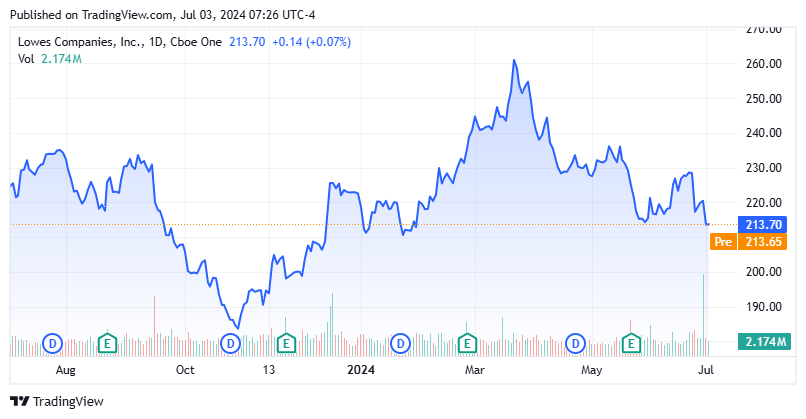Image resolution: width=806 pixels, height=419 pixels.
Task: Select the dividend marker just before May
Action: pos(575,343)
